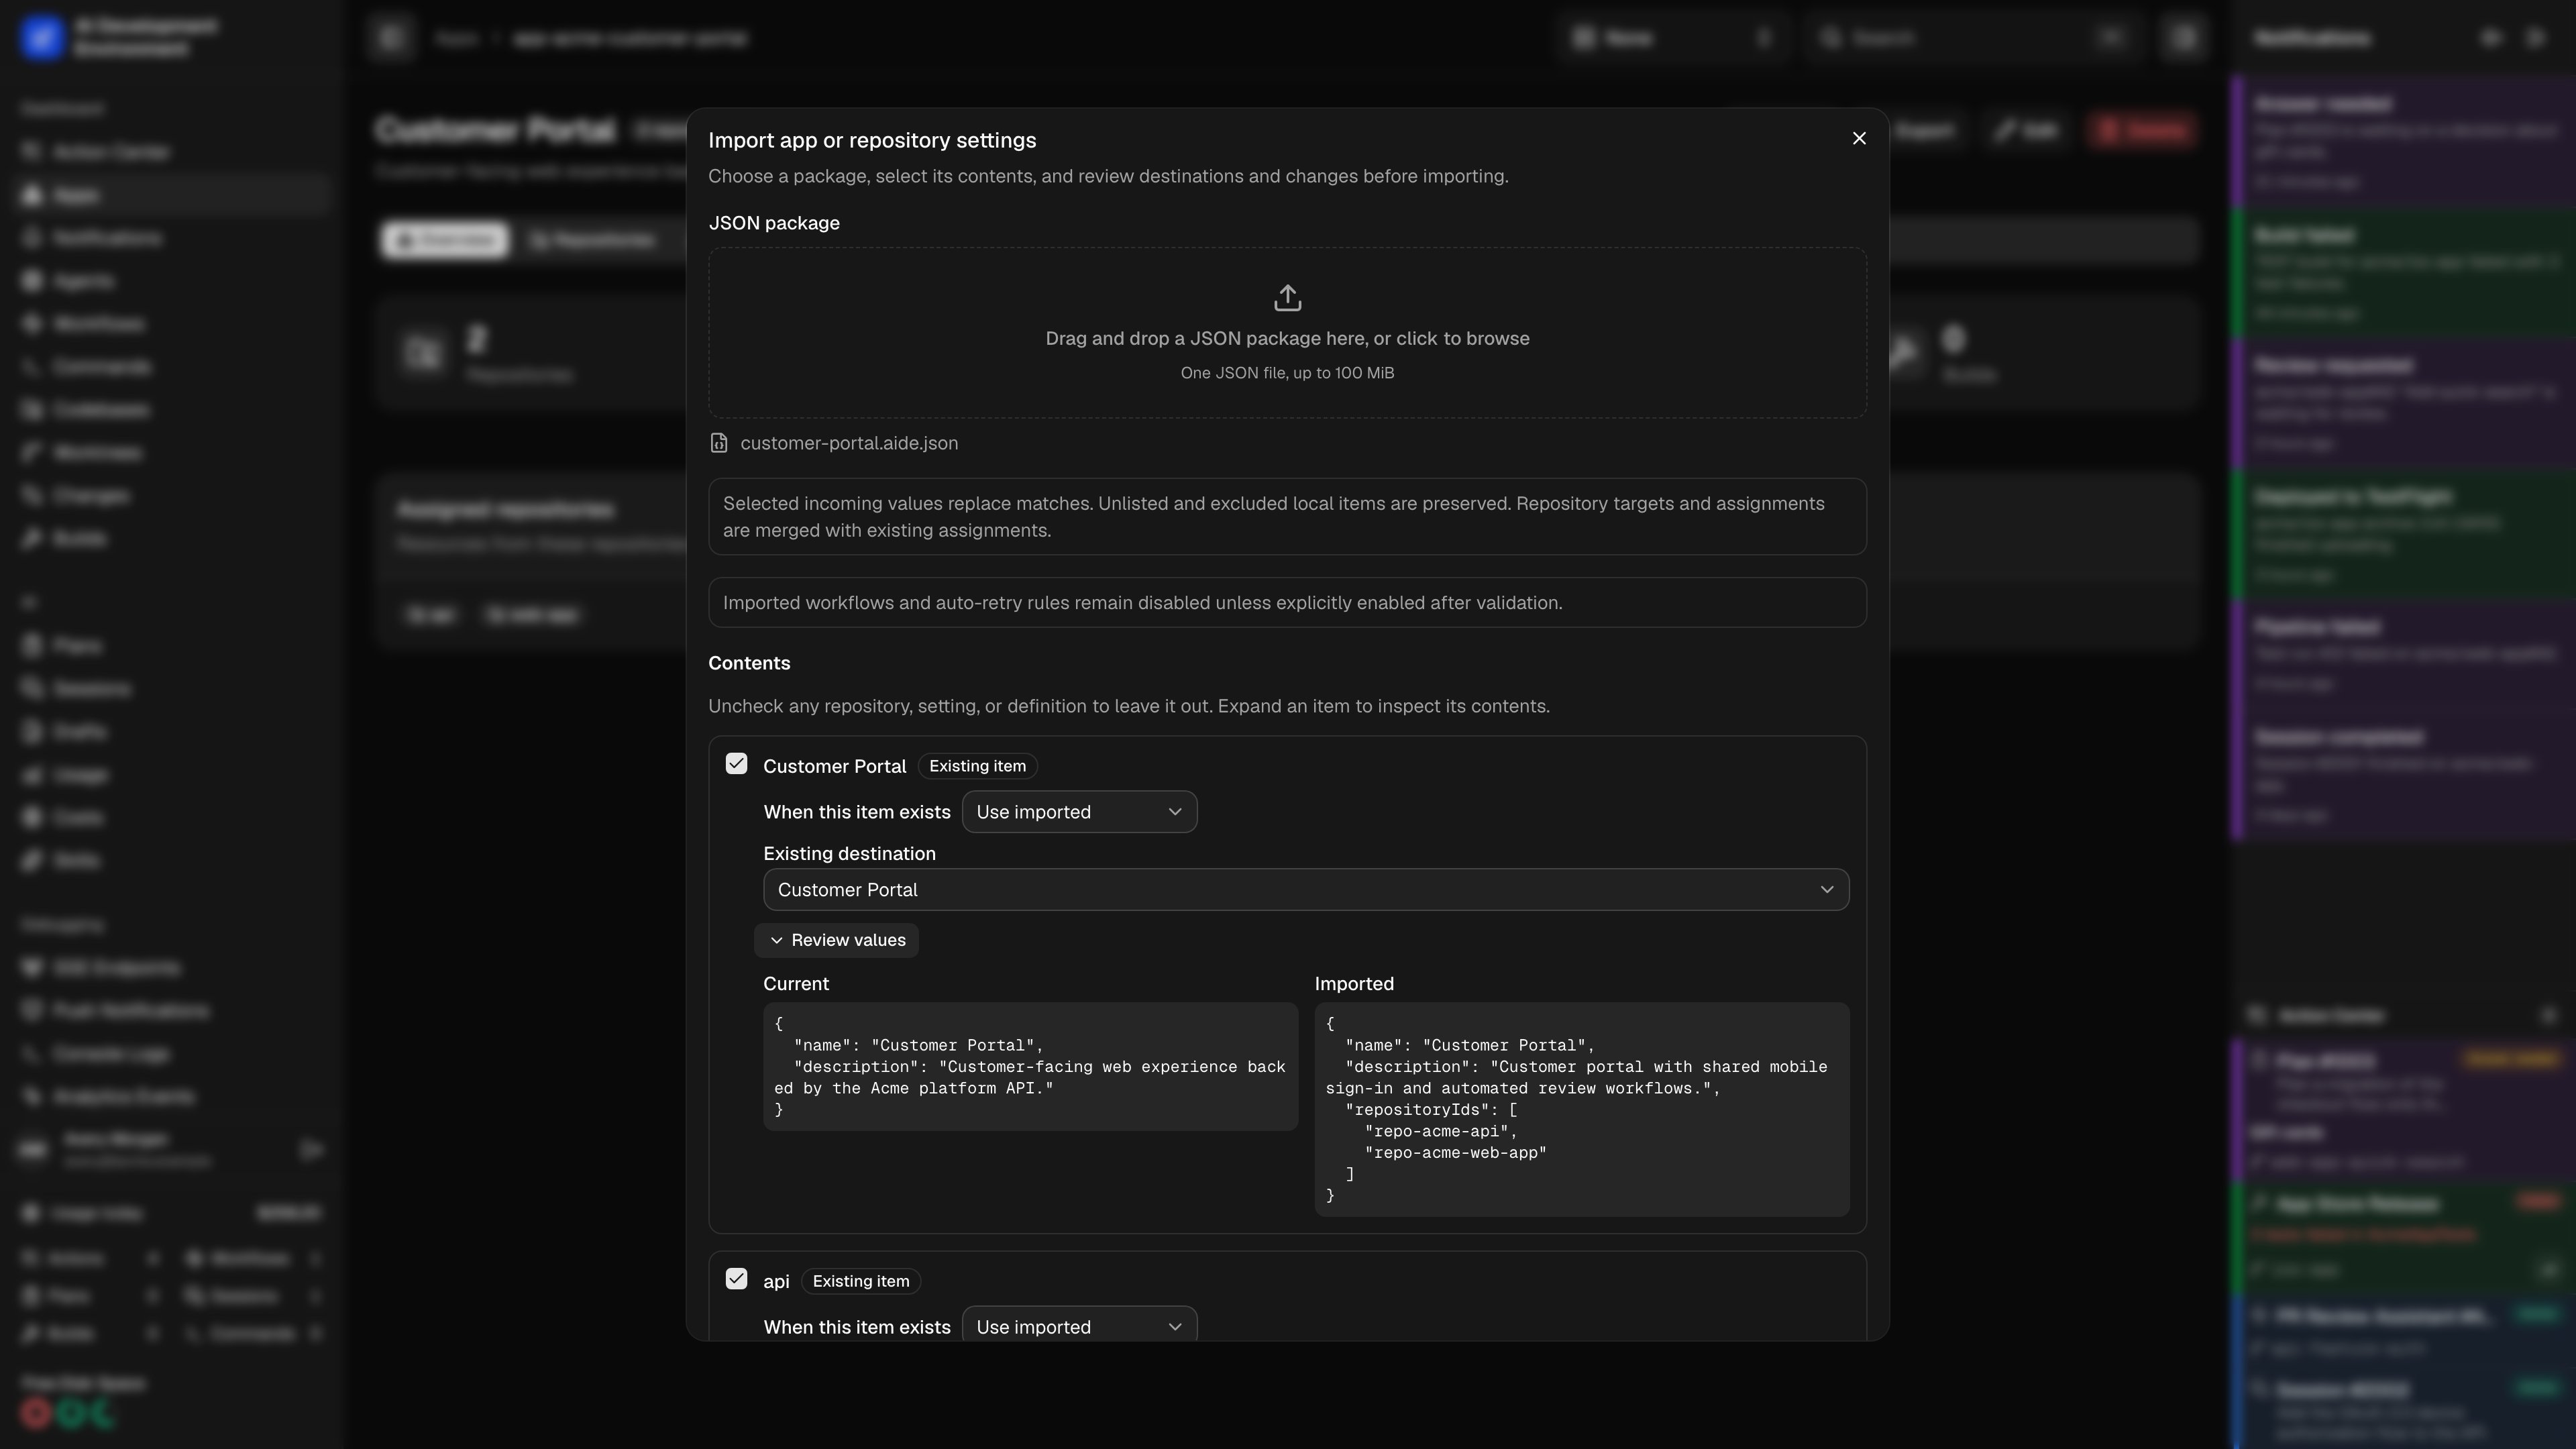Collapse the Review values section
This screenshot has width=2576, height=1449.
pos(836,940)
